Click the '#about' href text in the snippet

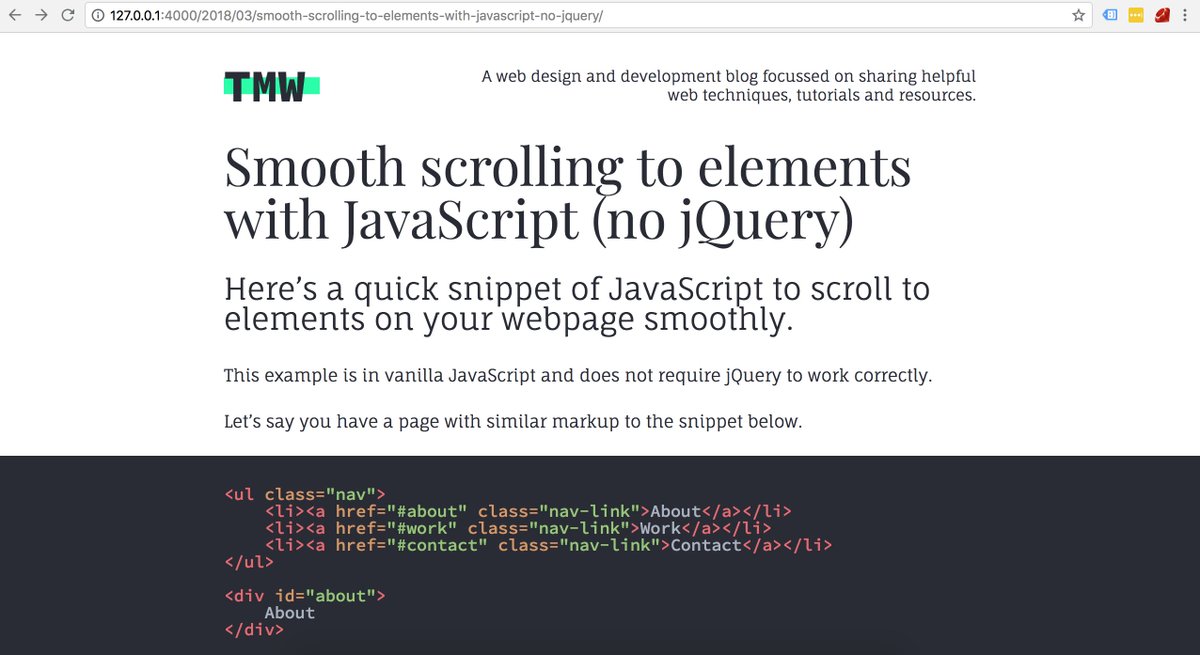(x=430, y=511)
